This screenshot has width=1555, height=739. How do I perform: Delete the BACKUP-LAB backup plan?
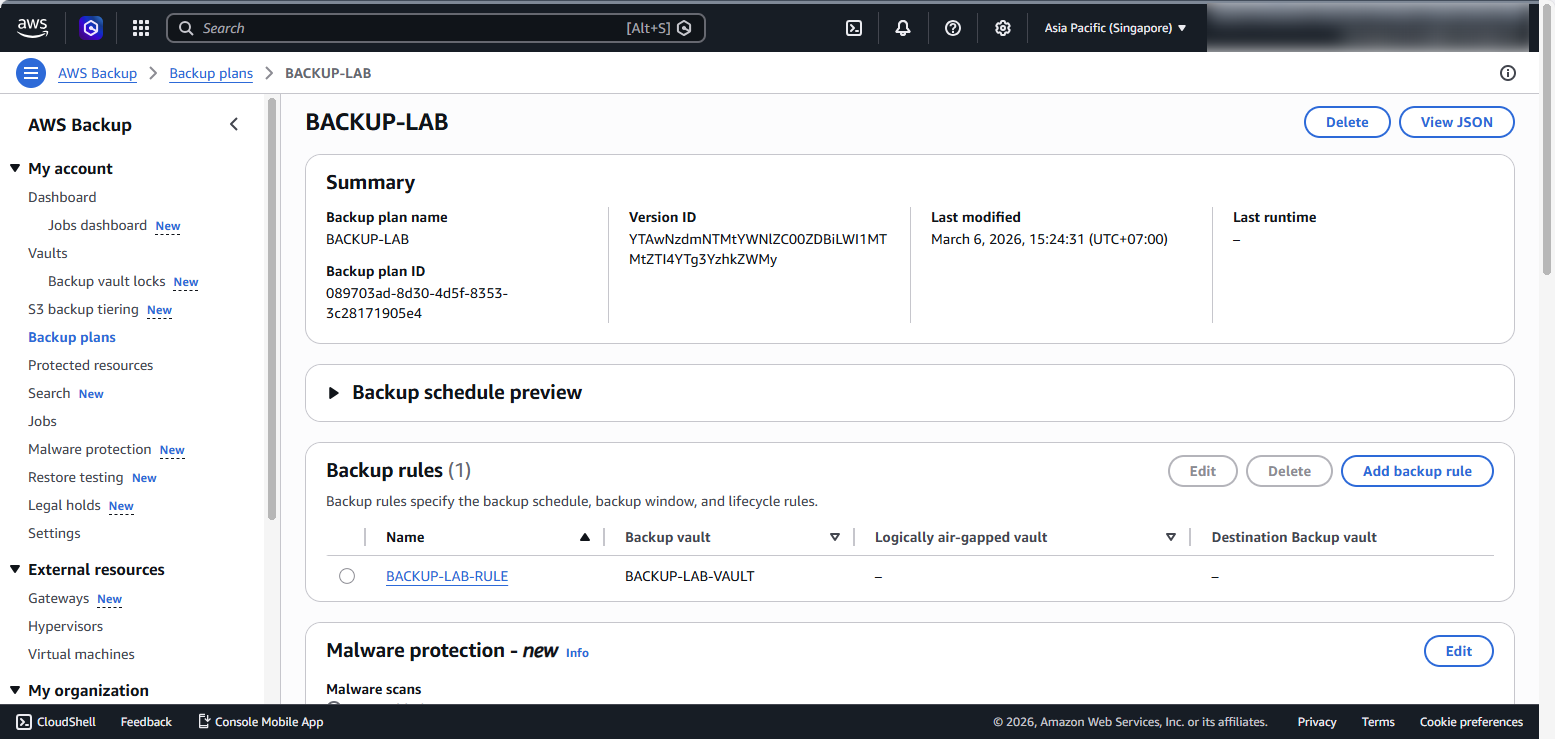click(x=1347, y=122)
